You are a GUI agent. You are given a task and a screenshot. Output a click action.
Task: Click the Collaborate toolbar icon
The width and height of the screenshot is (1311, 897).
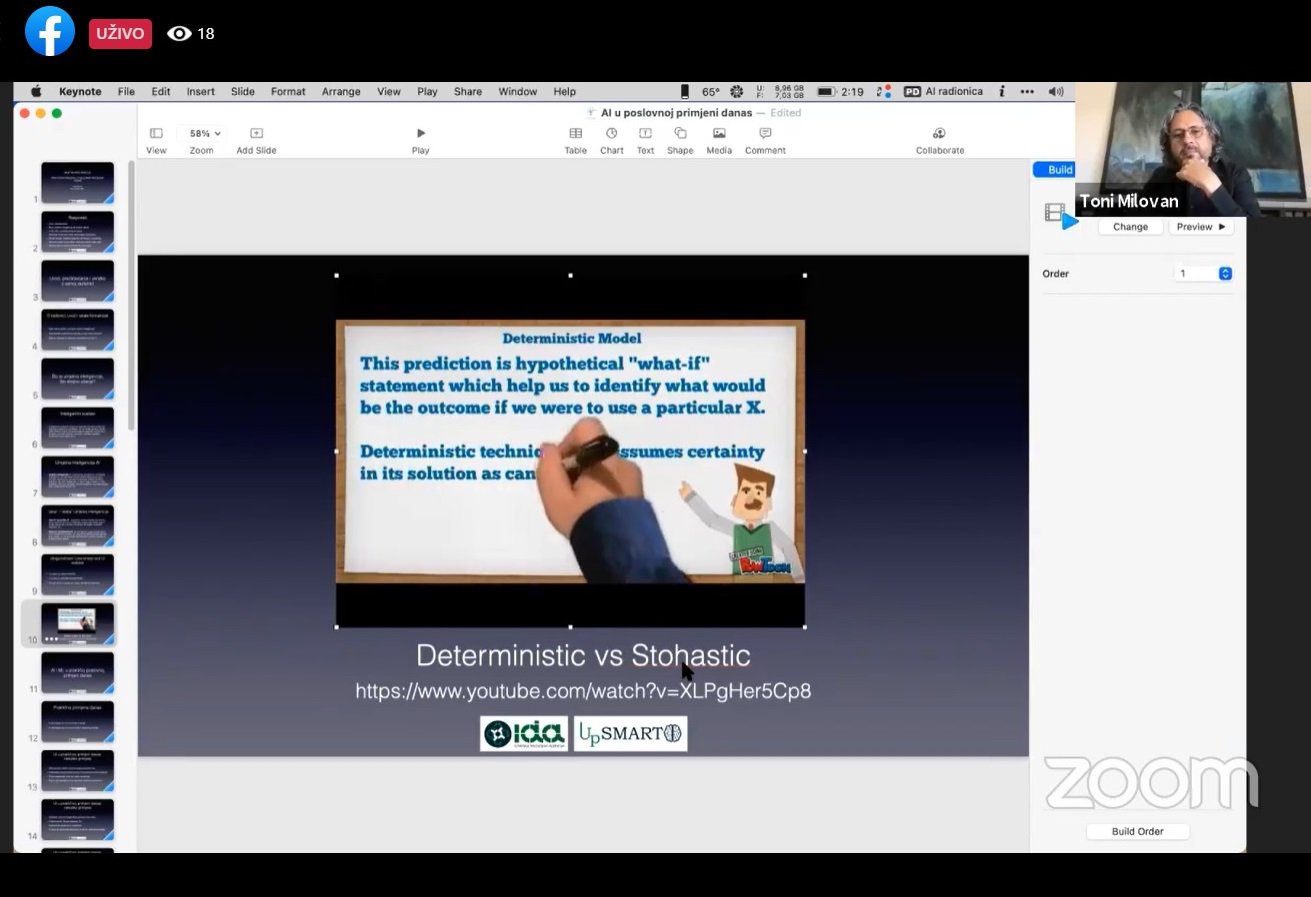[x=939, y=133]
